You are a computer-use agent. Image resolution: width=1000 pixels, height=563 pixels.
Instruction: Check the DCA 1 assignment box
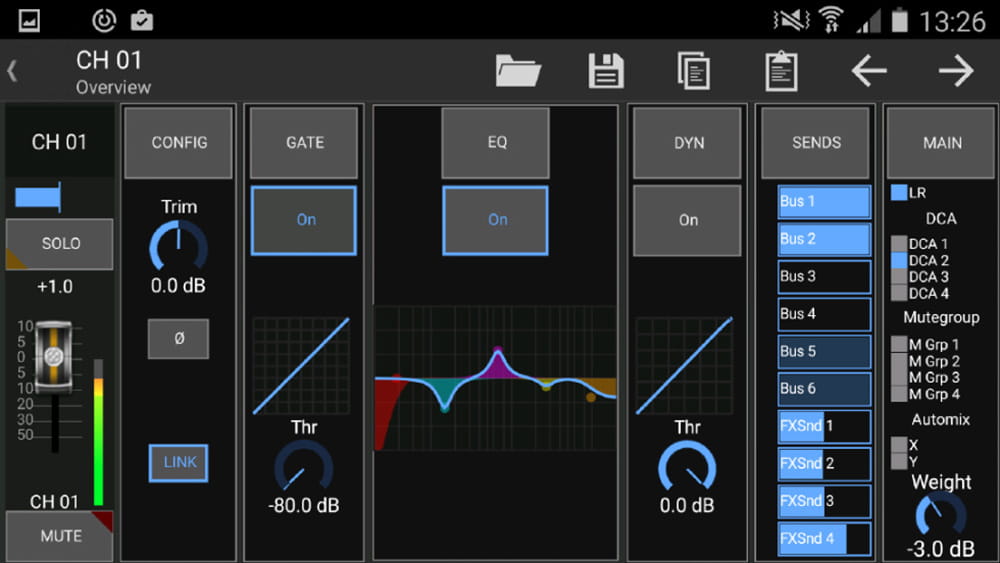899,244
